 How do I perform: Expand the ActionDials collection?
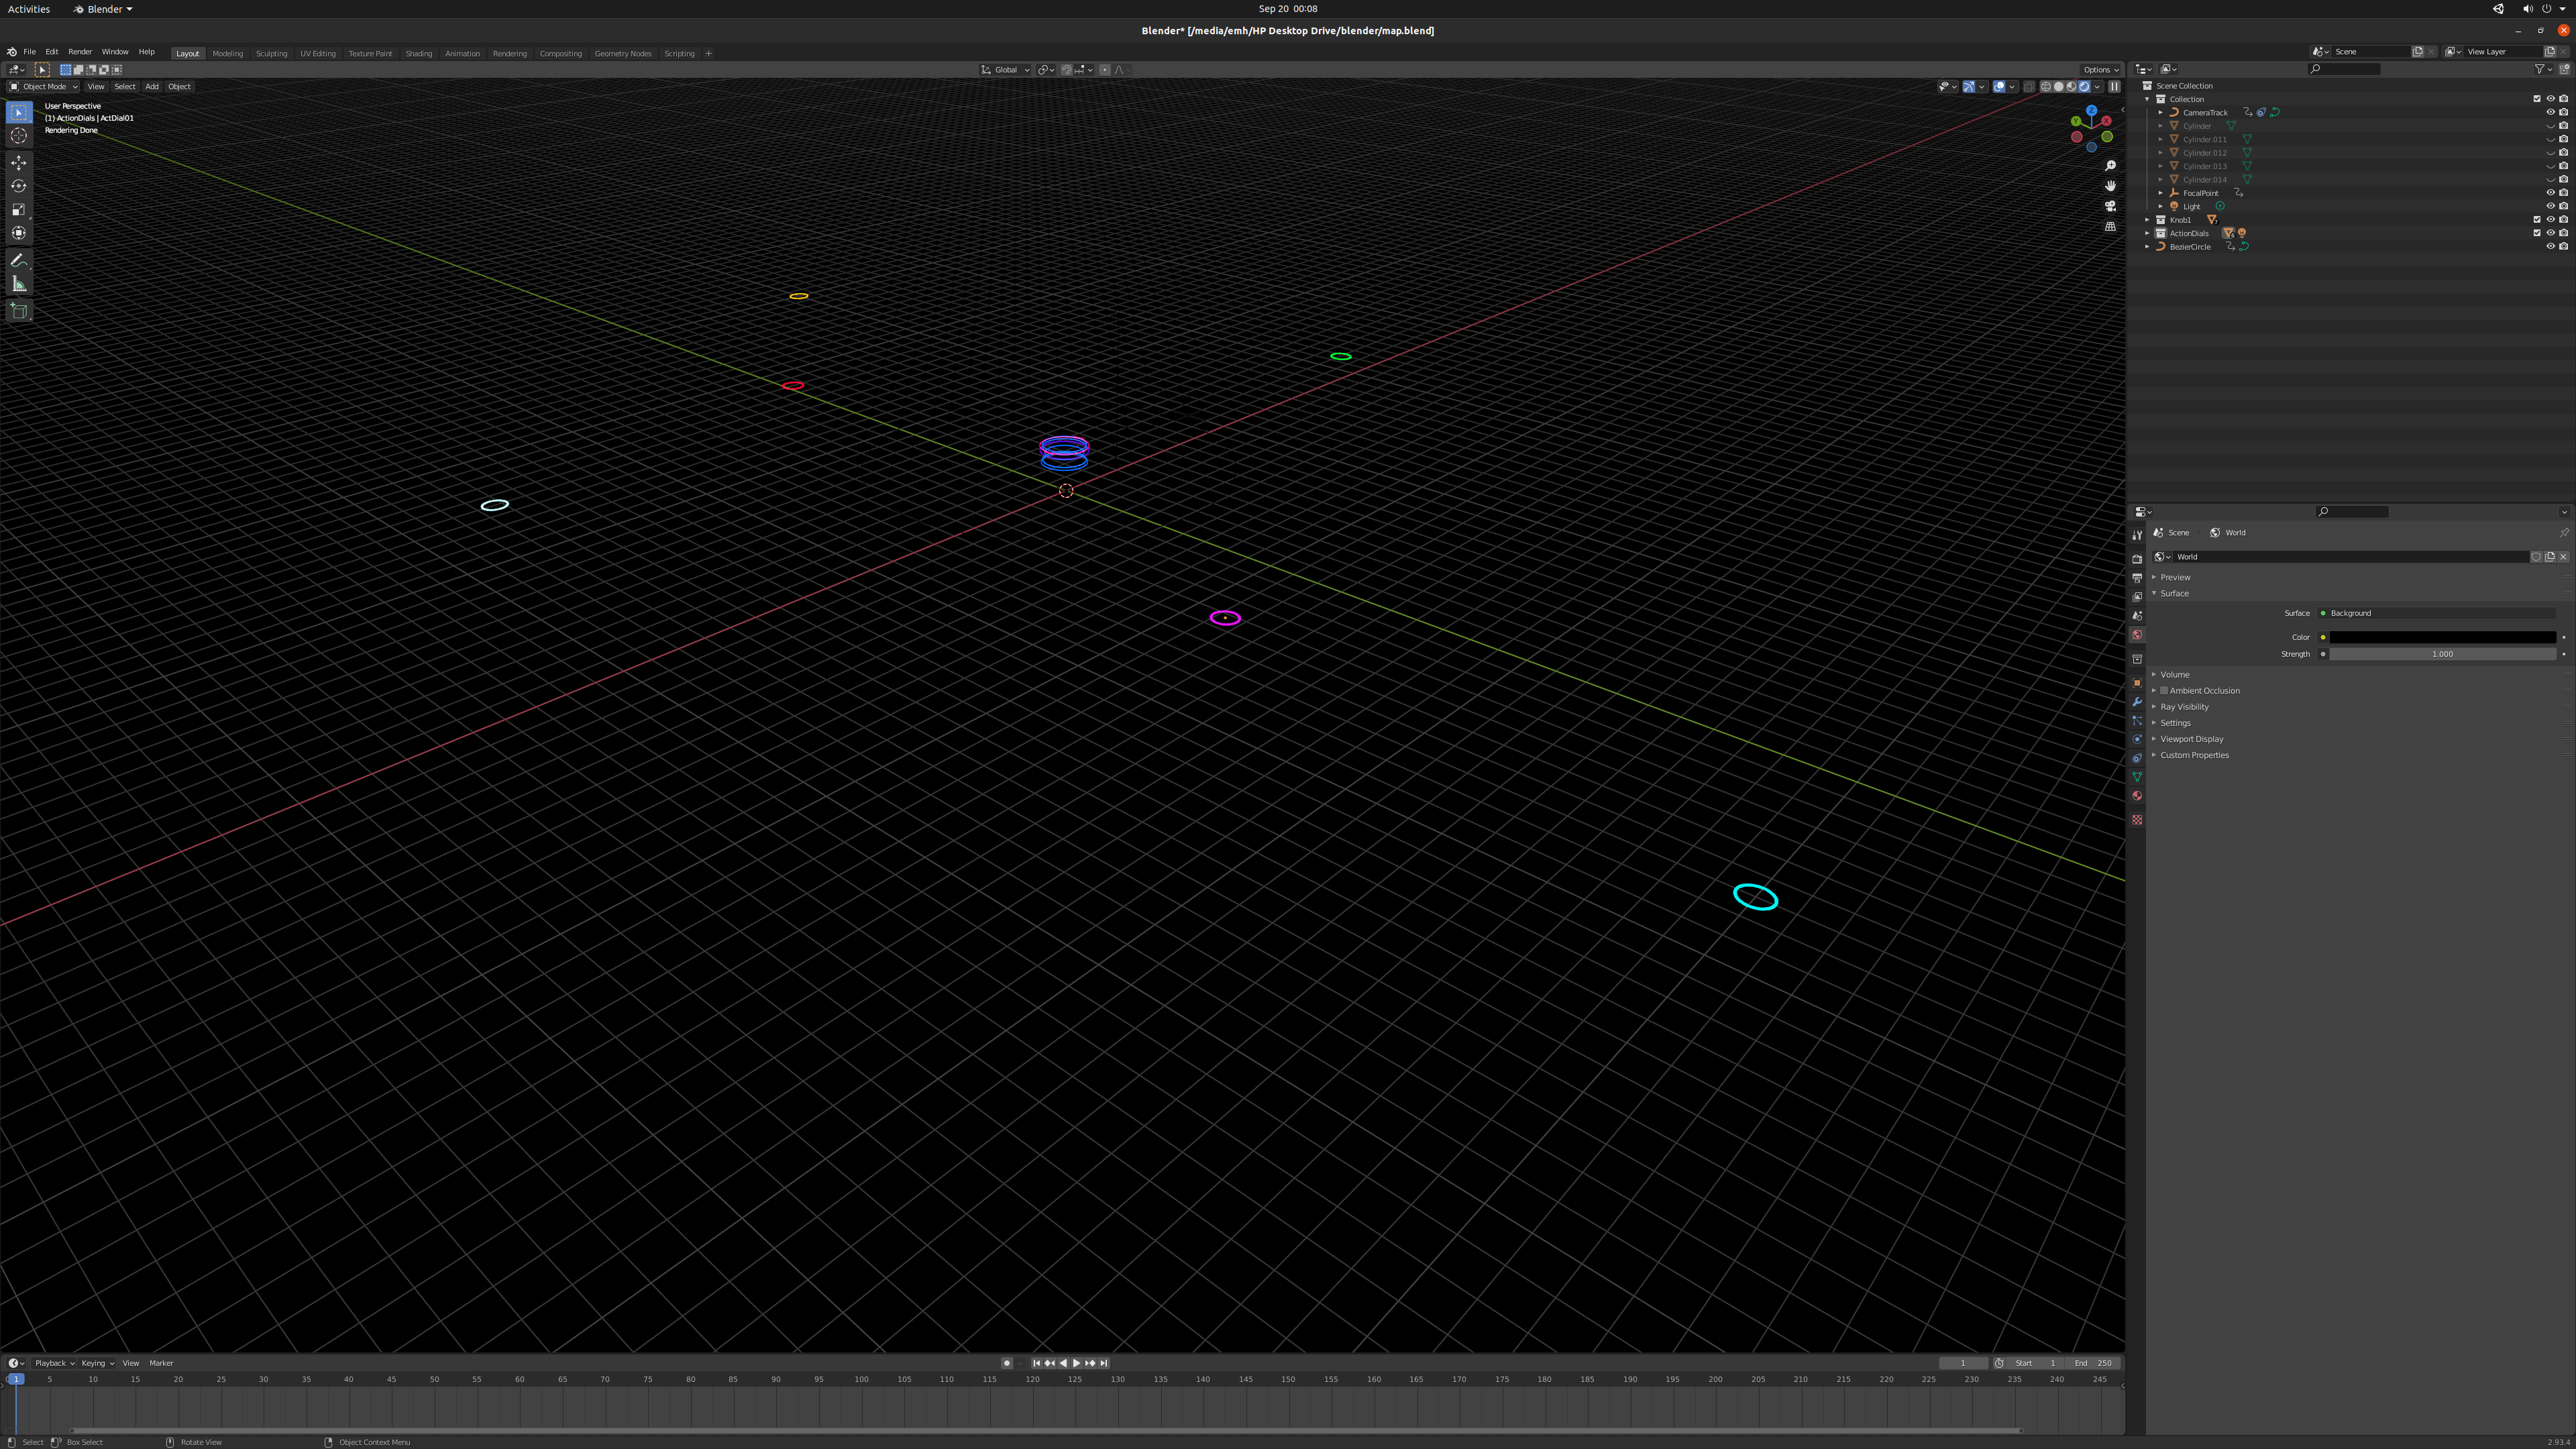pyautogui.click(x=2147, y=233)
